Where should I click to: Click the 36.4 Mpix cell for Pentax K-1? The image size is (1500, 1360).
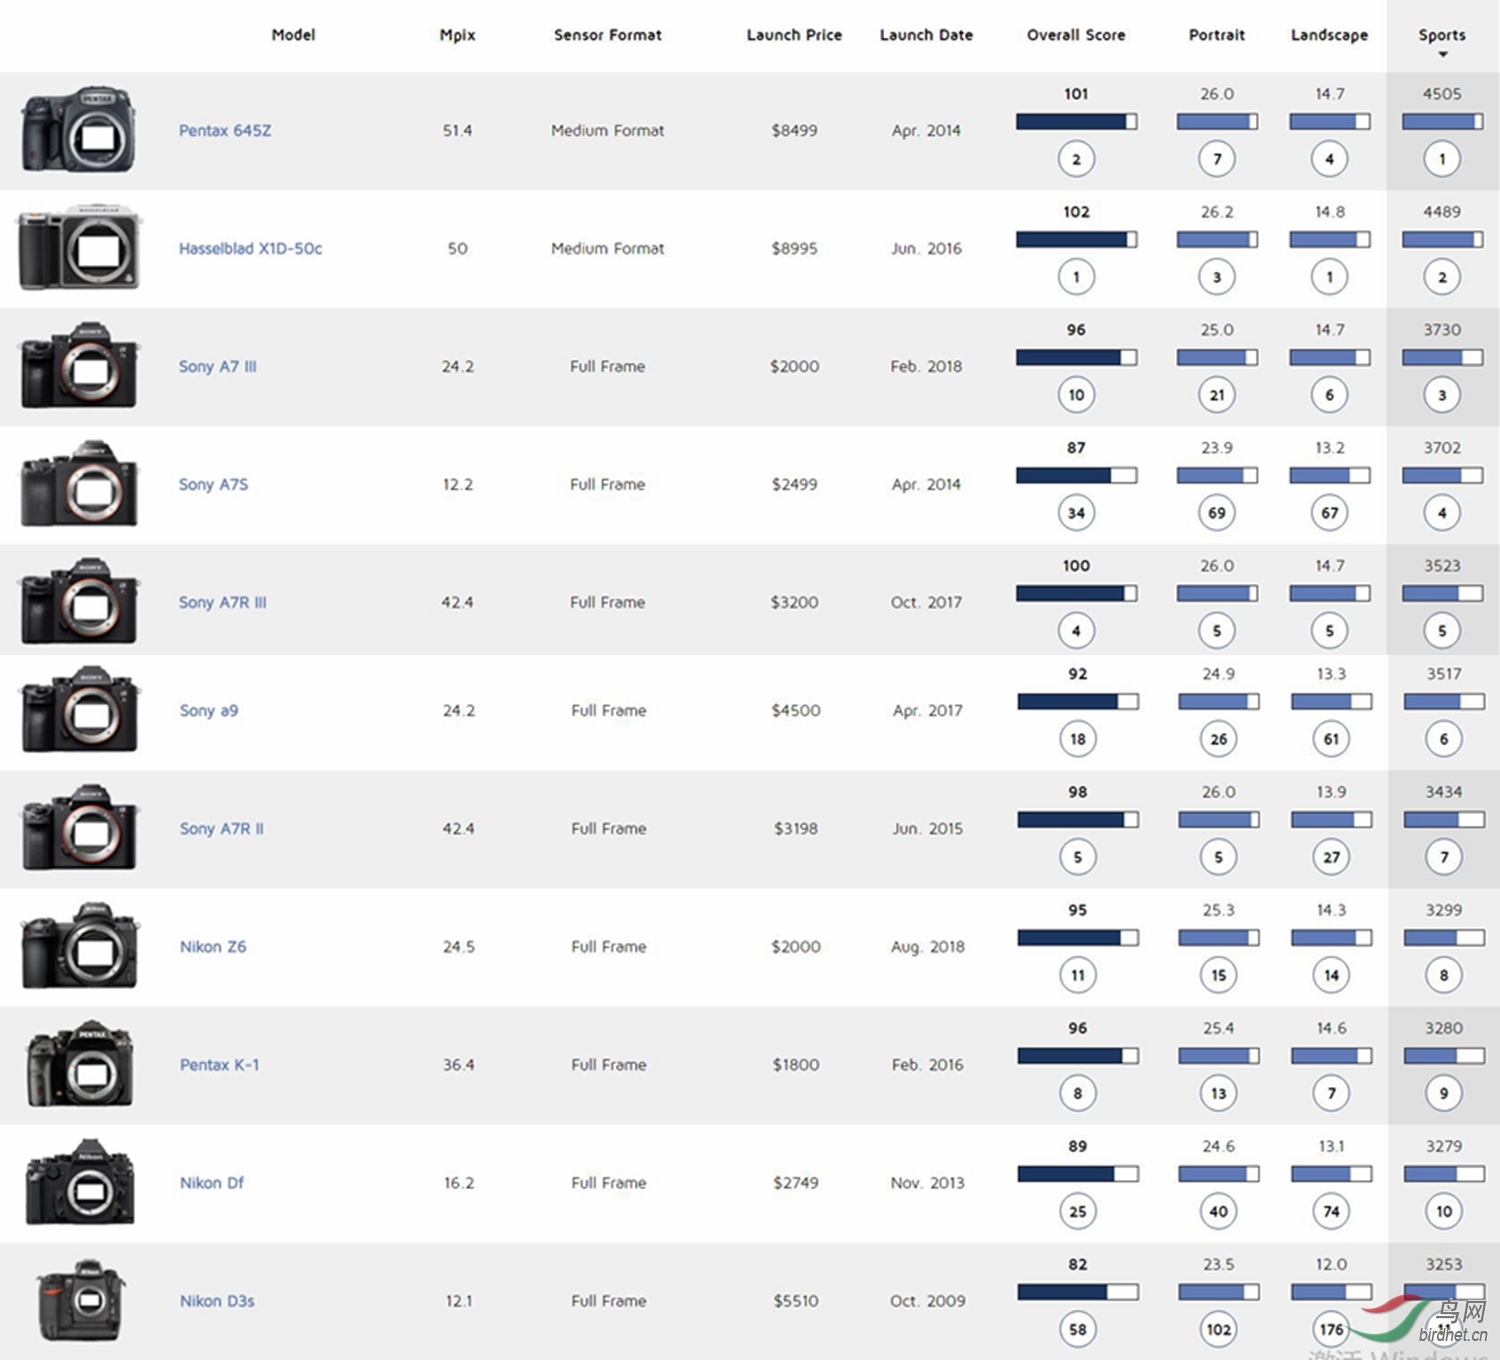coord(459,1064)
